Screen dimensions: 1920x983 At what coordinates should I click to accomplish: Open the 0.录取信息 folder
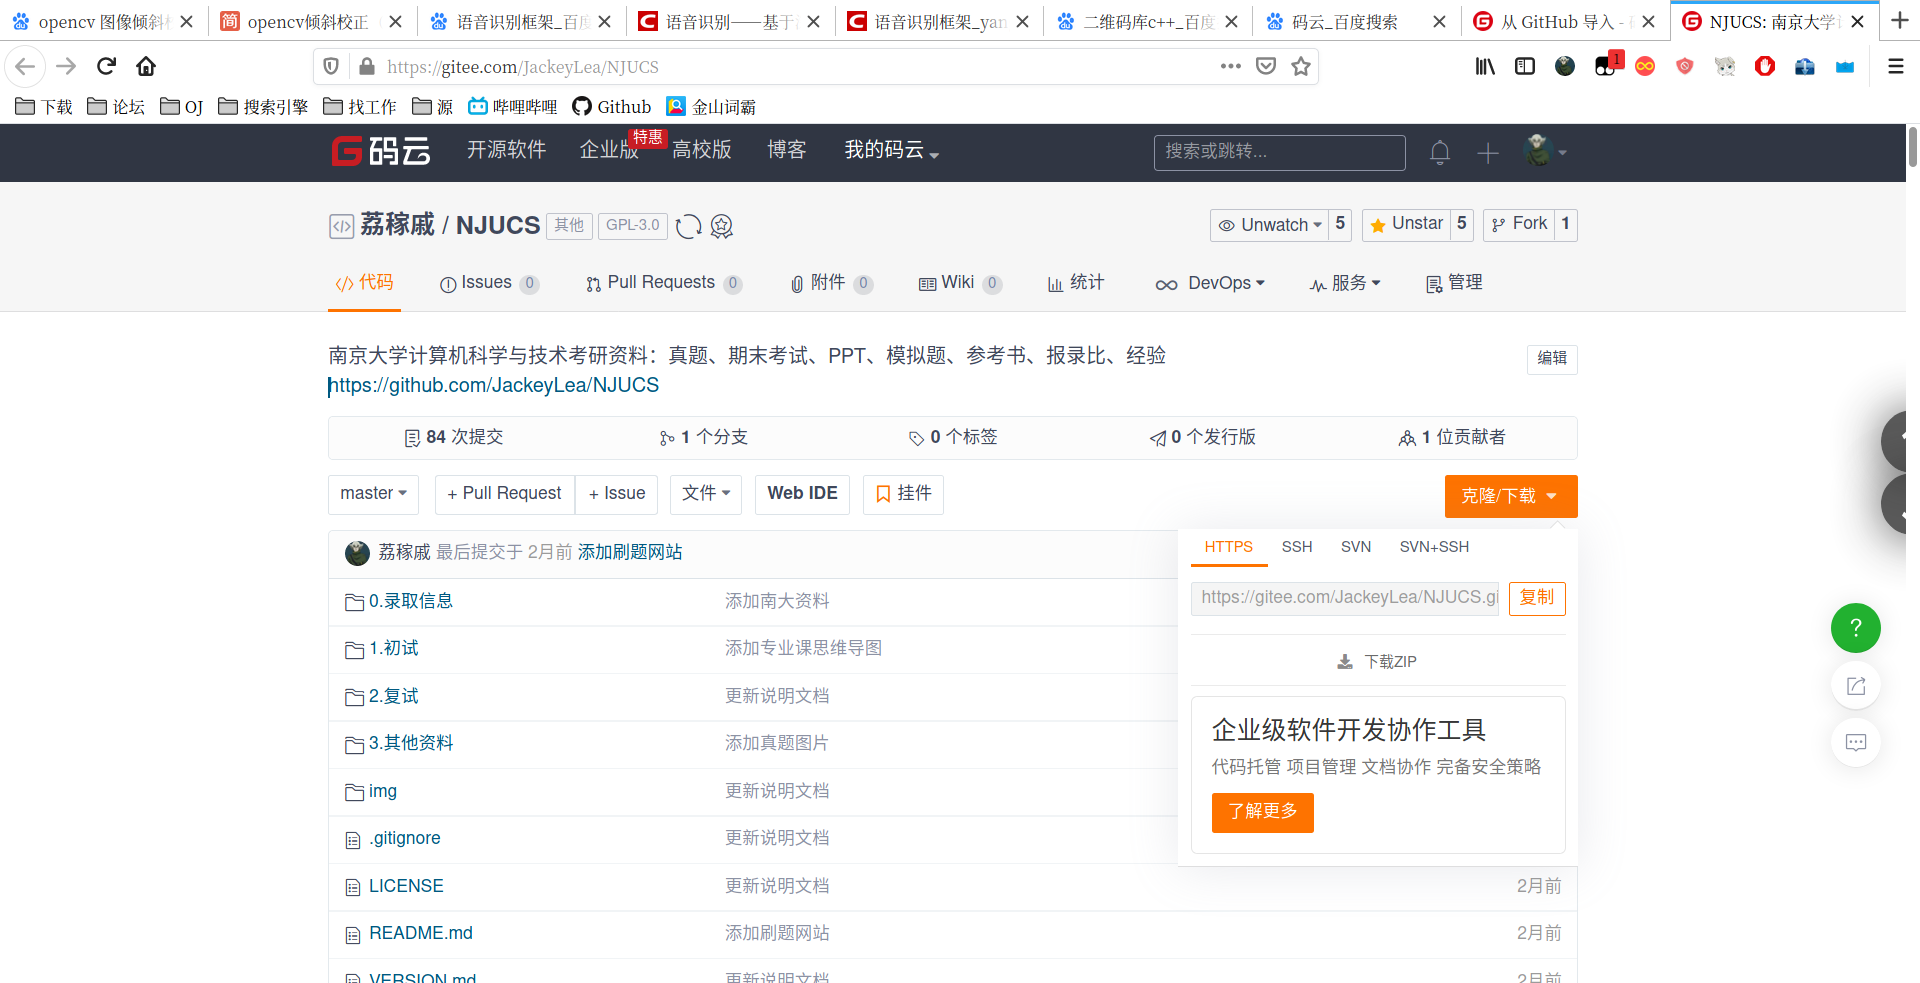411,601
